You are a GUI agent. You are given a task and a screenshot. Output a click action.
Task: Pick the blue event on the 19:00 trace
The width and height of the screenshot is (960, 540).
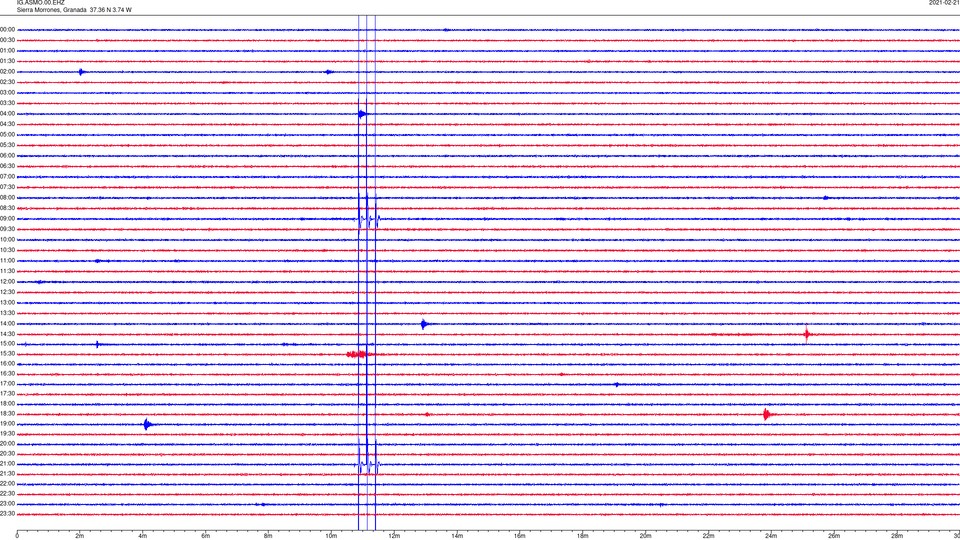pos(147,424)
